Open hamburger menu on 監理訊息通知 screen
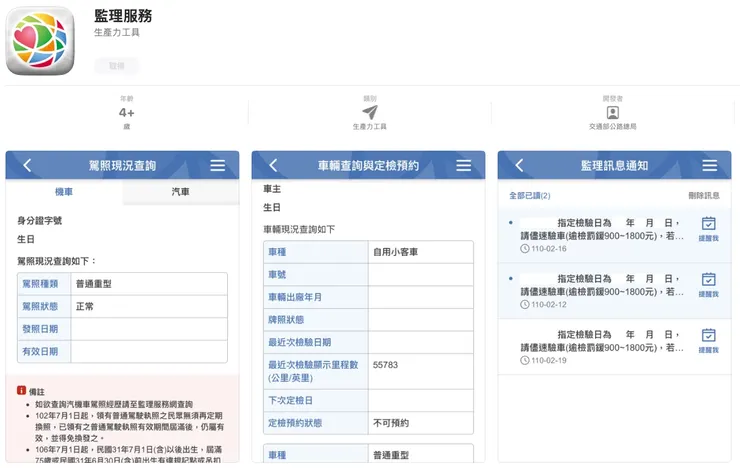Screen dimensions: 740x468 click(710, 165)
